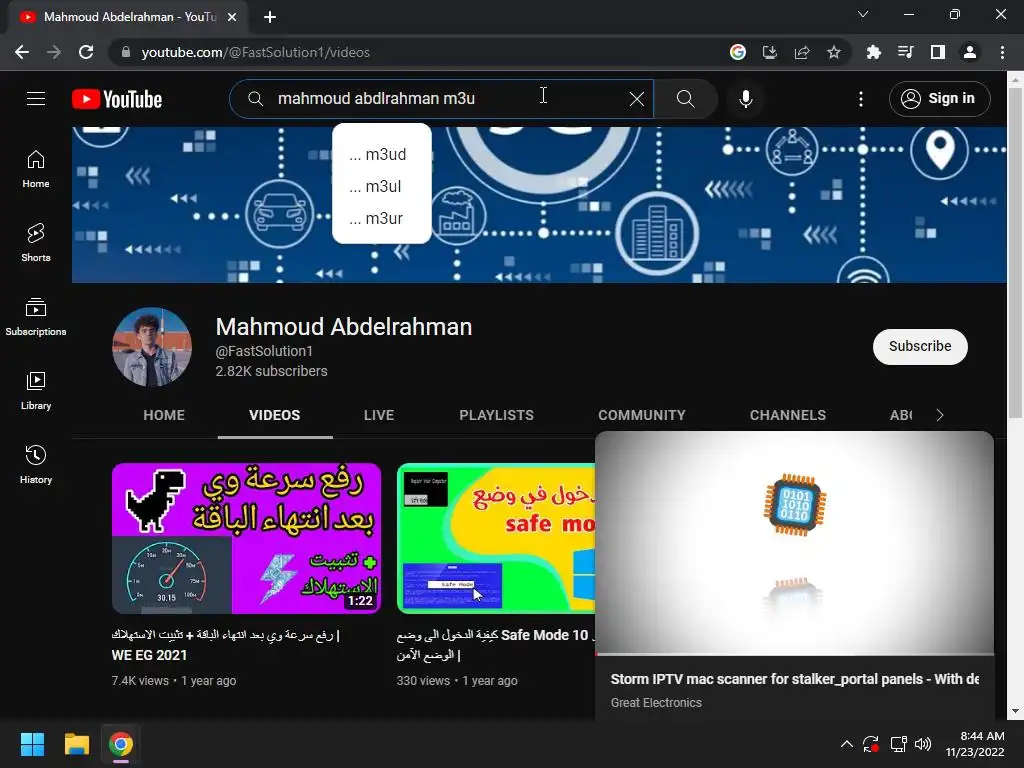Viewport: 1024px width, 768px height.
Task: Open the Storm IPTV mac scanner miniplayer title
Action: pos(794,679)
